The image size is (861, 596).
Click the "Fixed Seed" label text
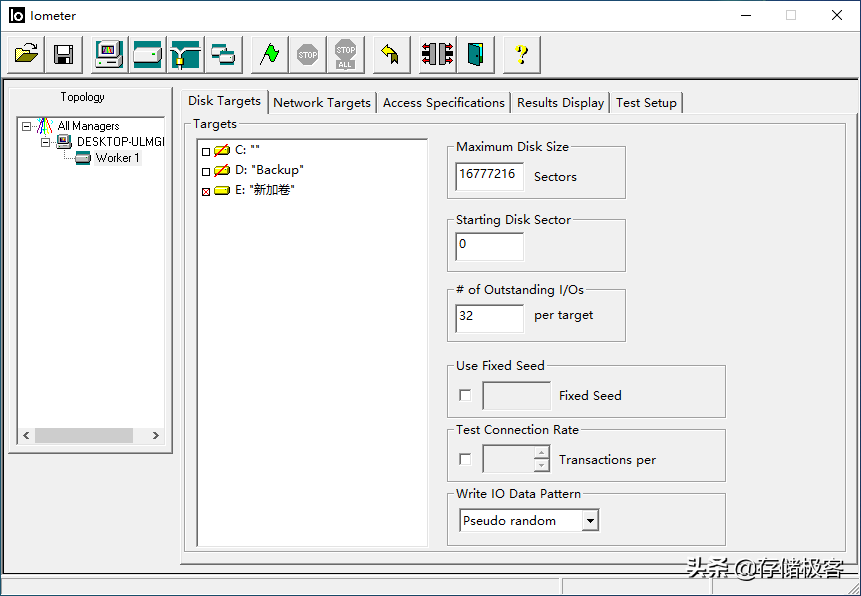[590, 396]
